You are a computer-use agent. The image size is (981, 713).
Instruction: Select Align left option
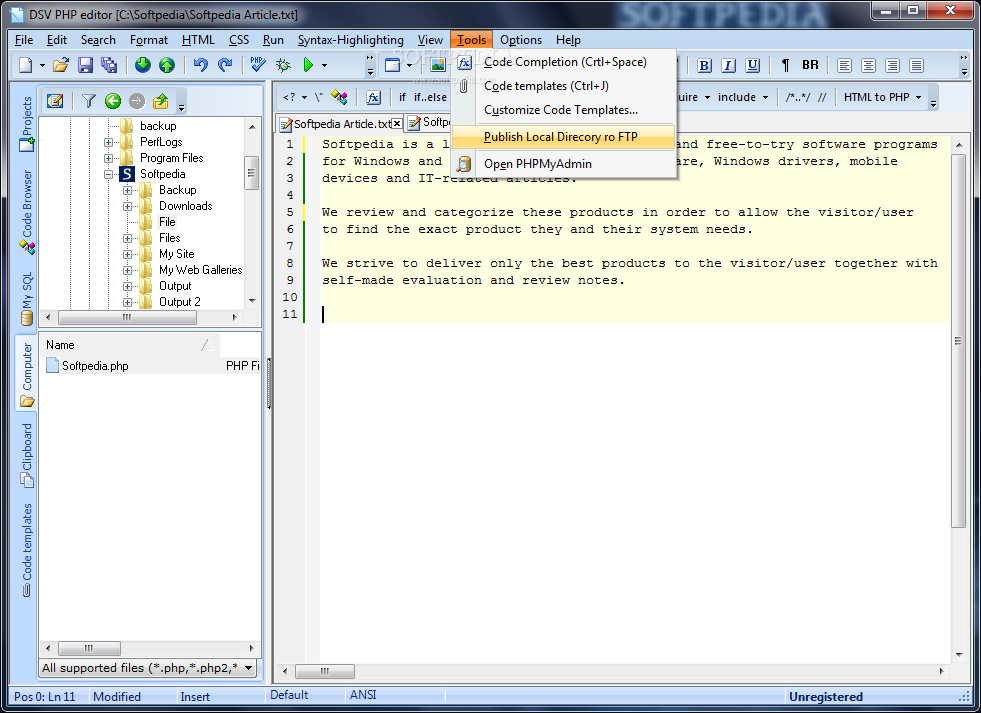844,65
